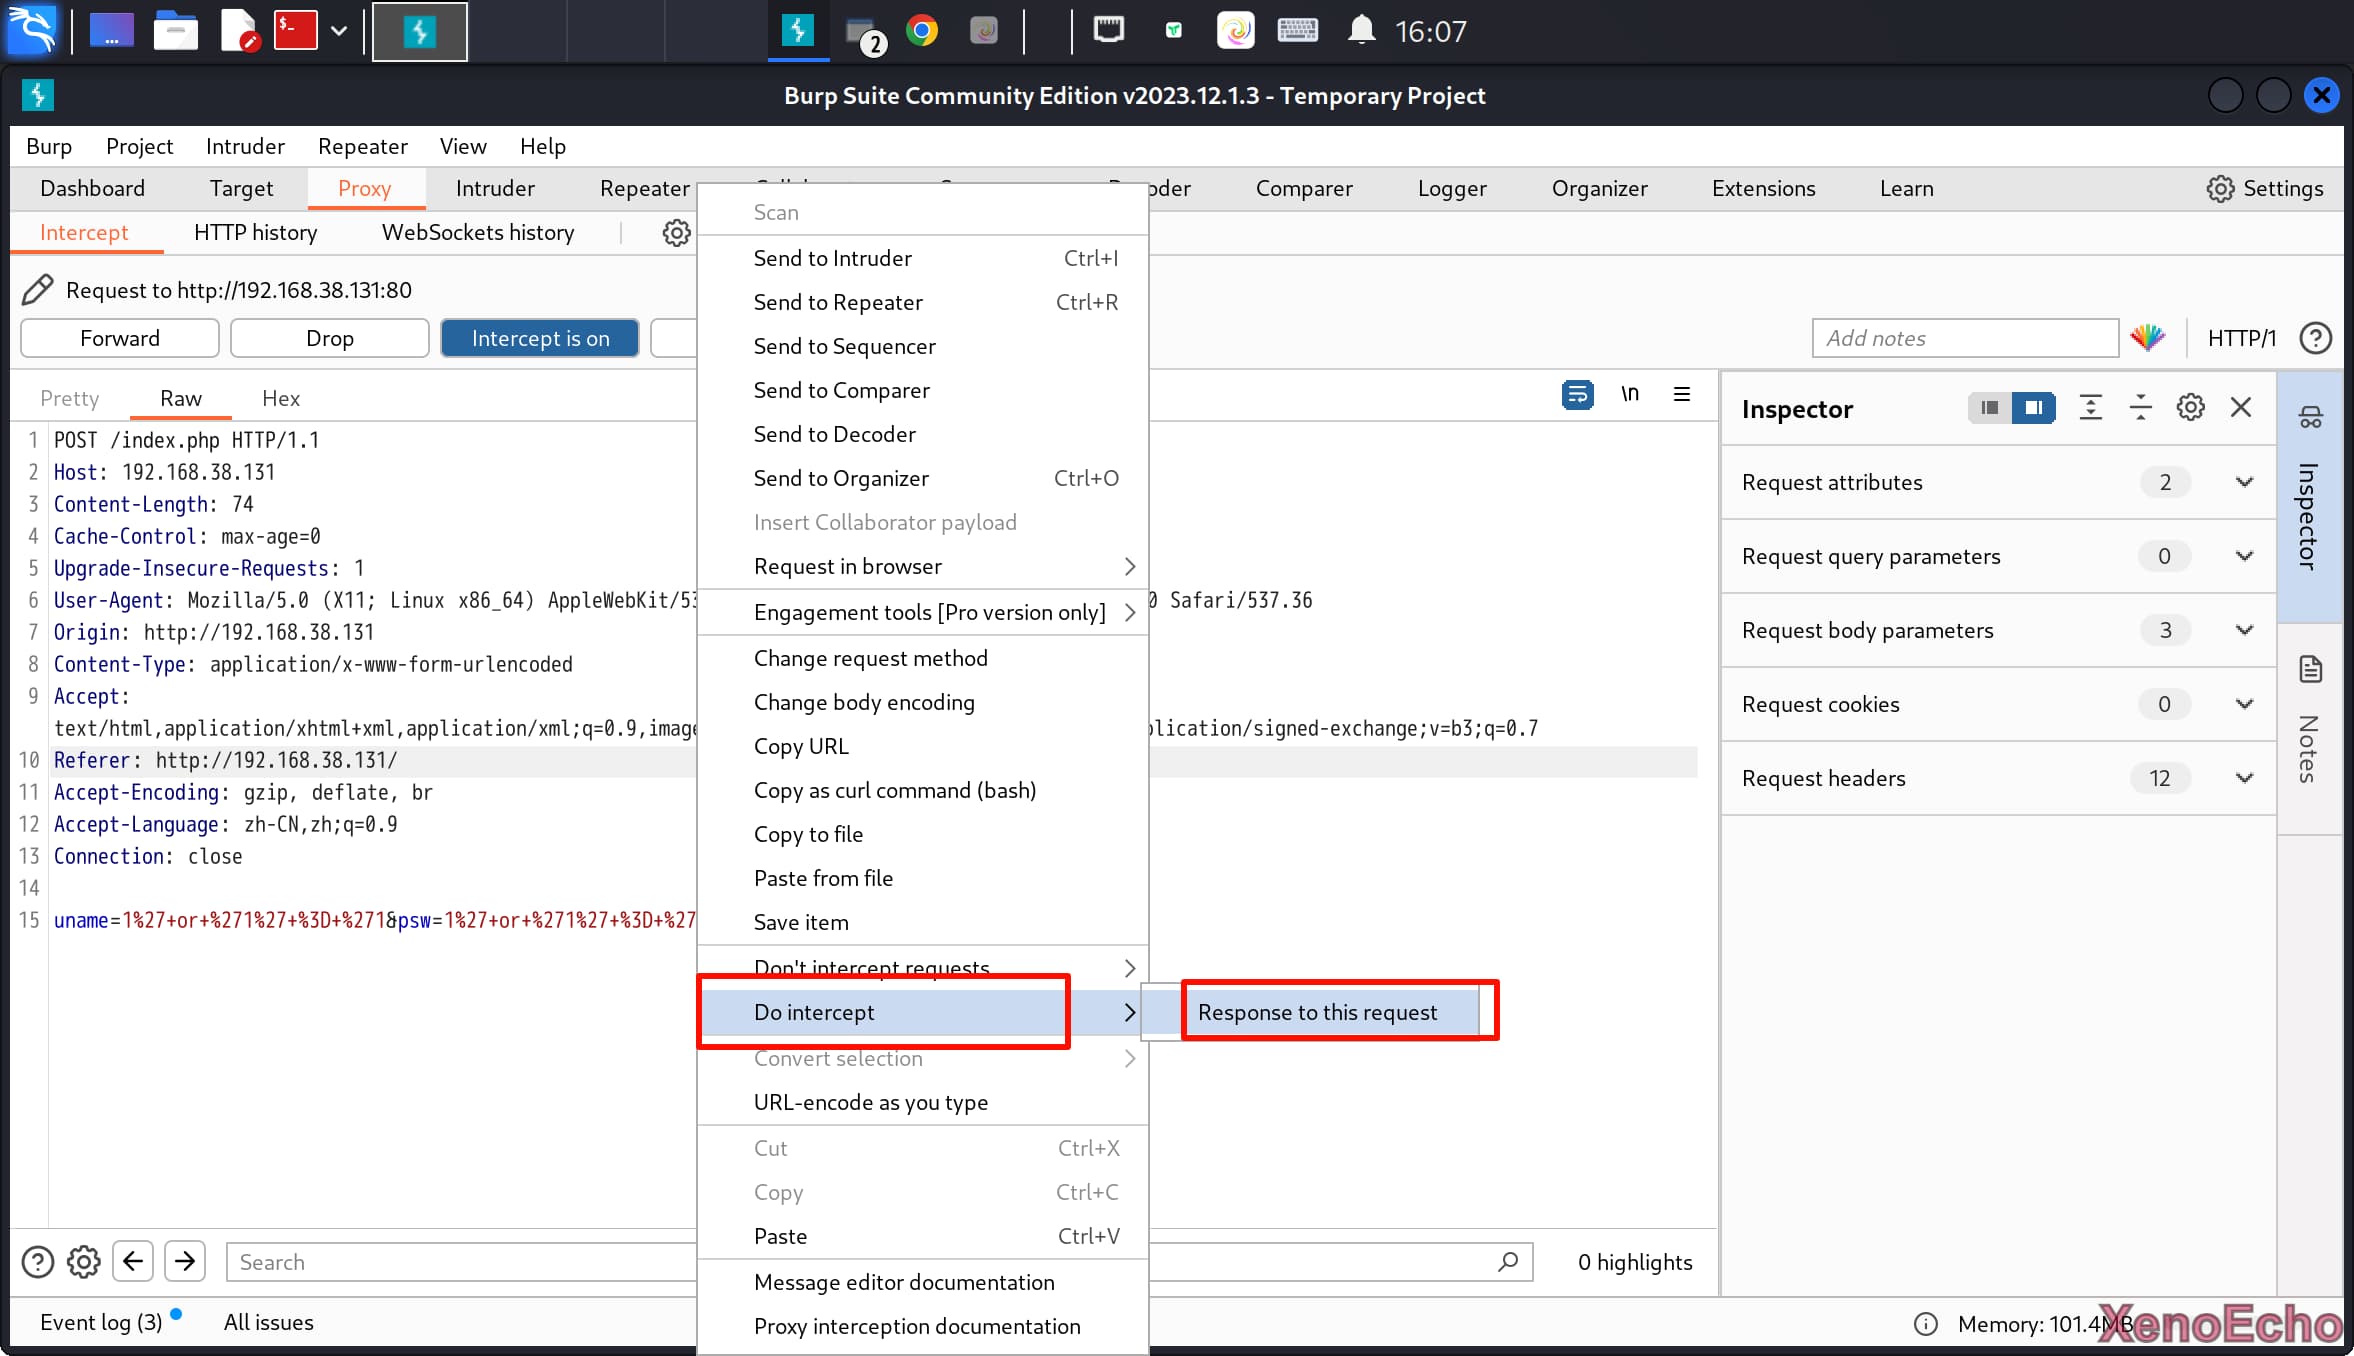Expand Request headers section chevron
The height and width of the screenshot is (1356, 2354).
point(2244,778)
